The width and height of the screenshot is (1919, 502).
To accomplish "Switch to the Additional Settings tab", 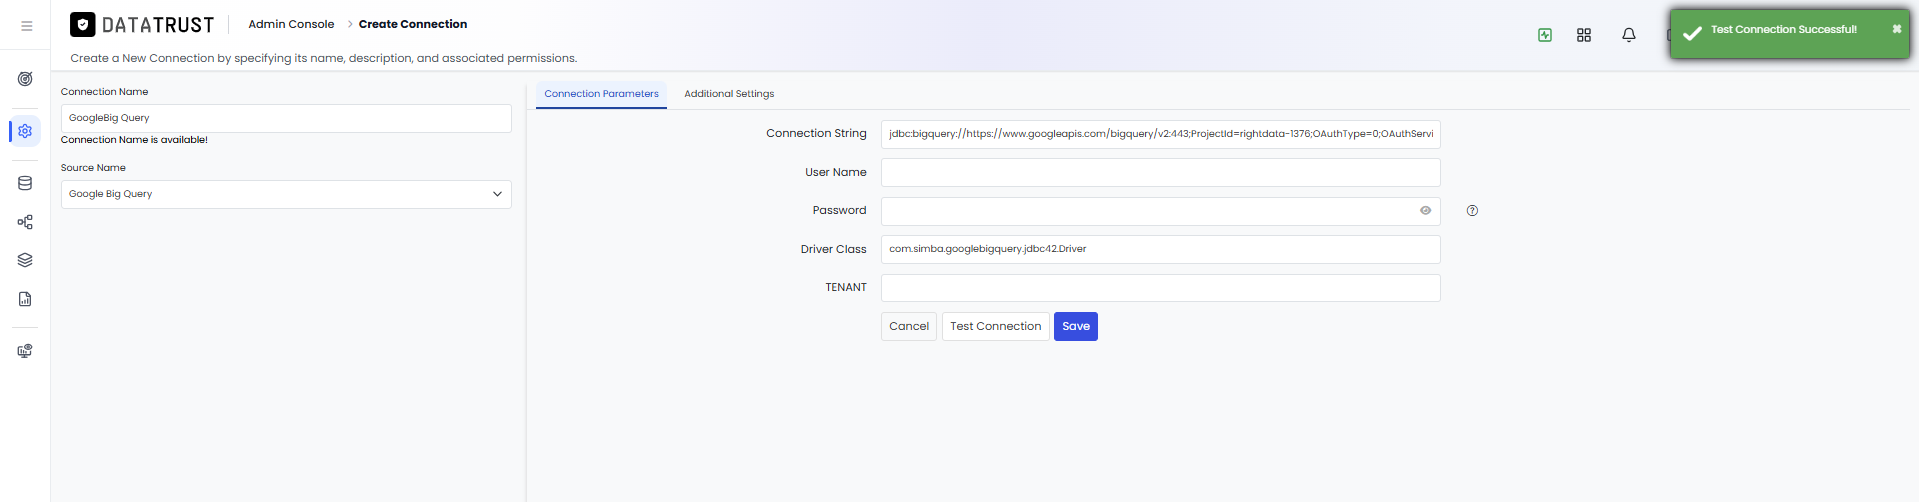I will tap(729, 94).
